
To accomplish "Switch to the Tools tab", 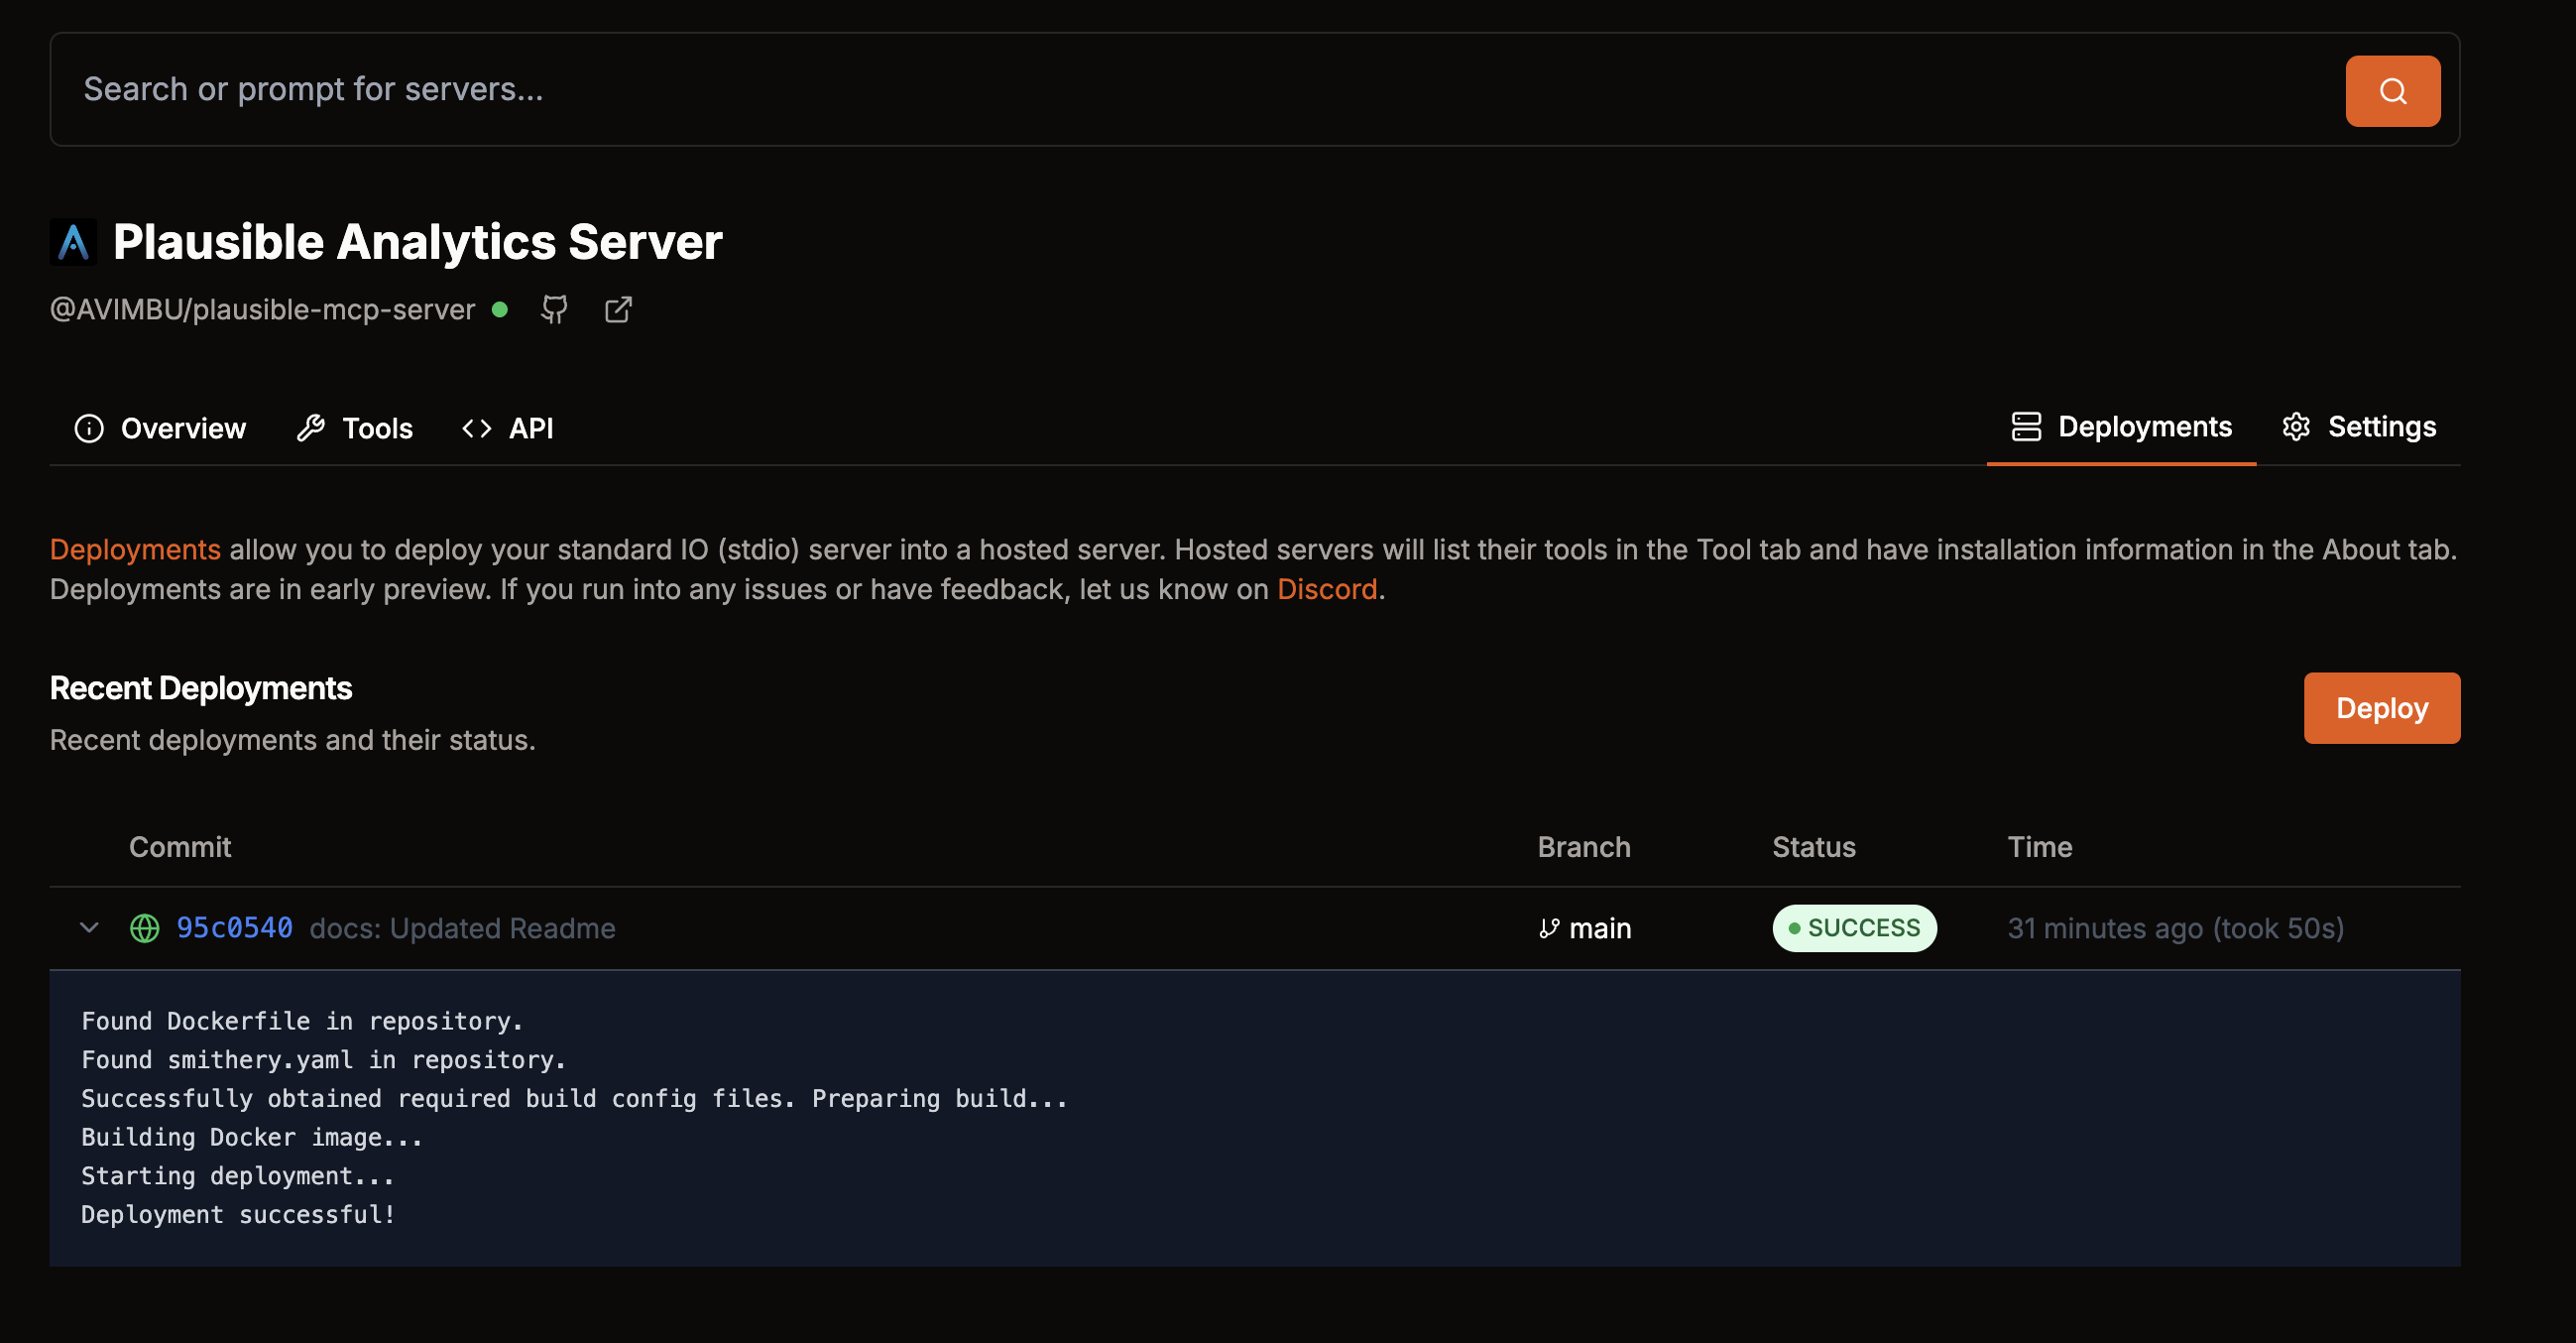I will coord(355,428).
